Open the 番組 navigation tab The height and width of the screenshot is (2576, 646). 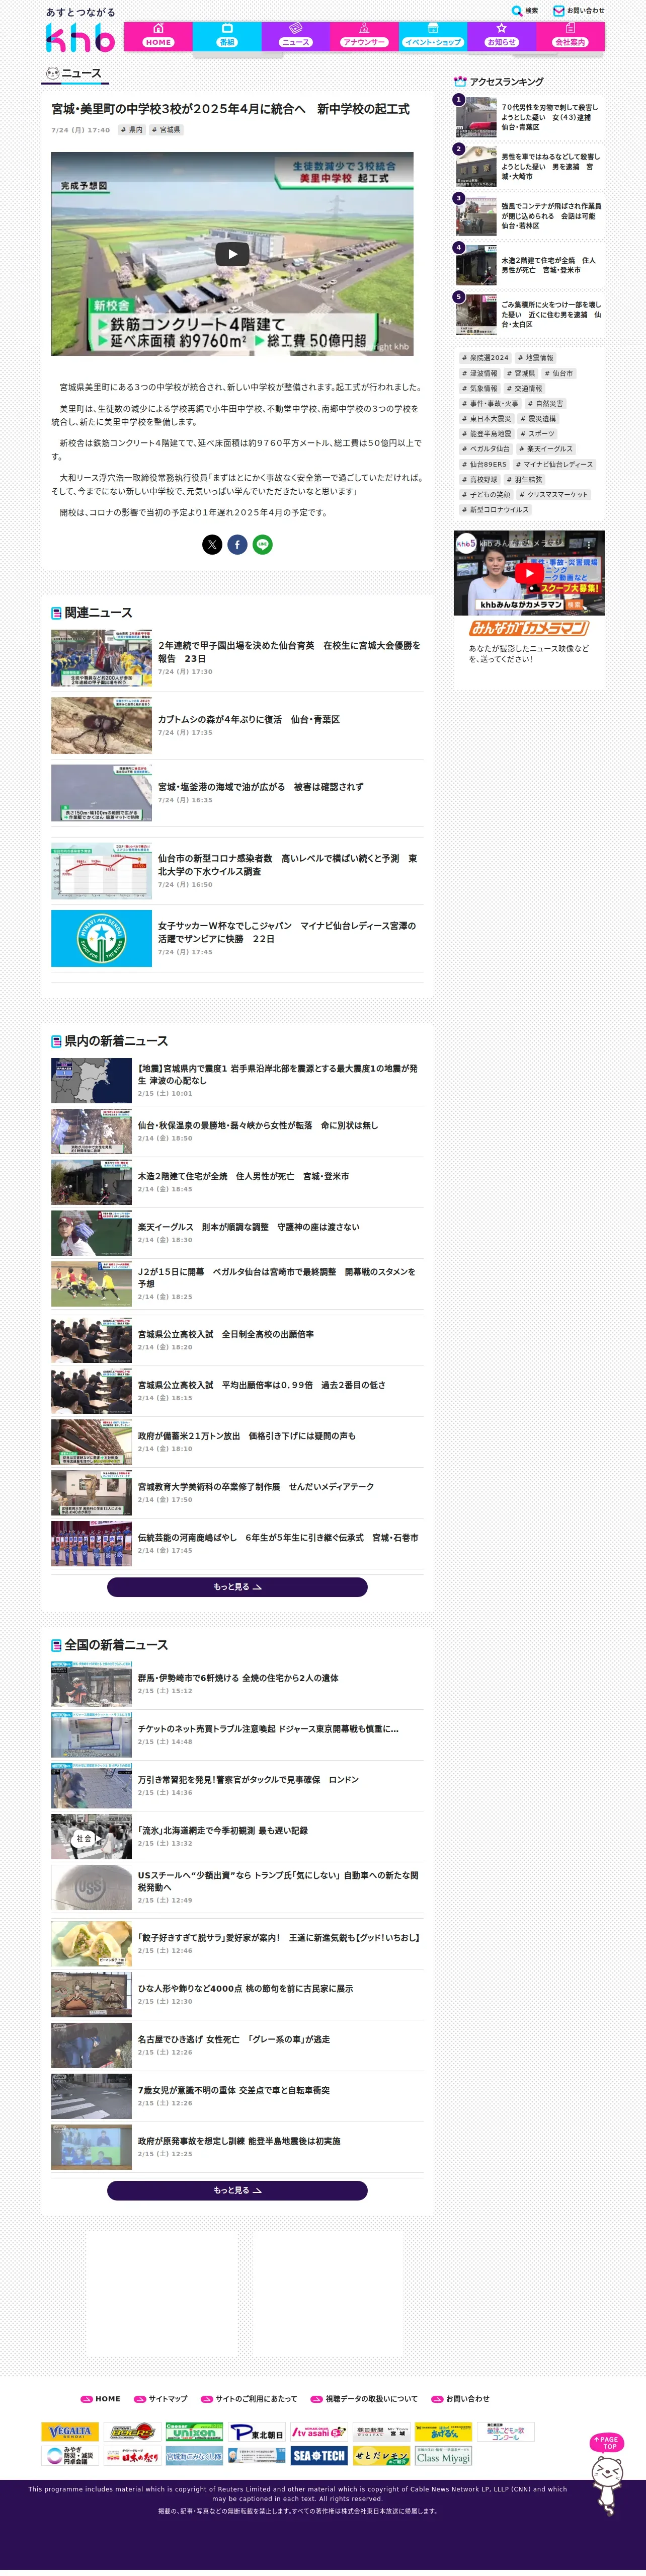(x=227, y=36)
